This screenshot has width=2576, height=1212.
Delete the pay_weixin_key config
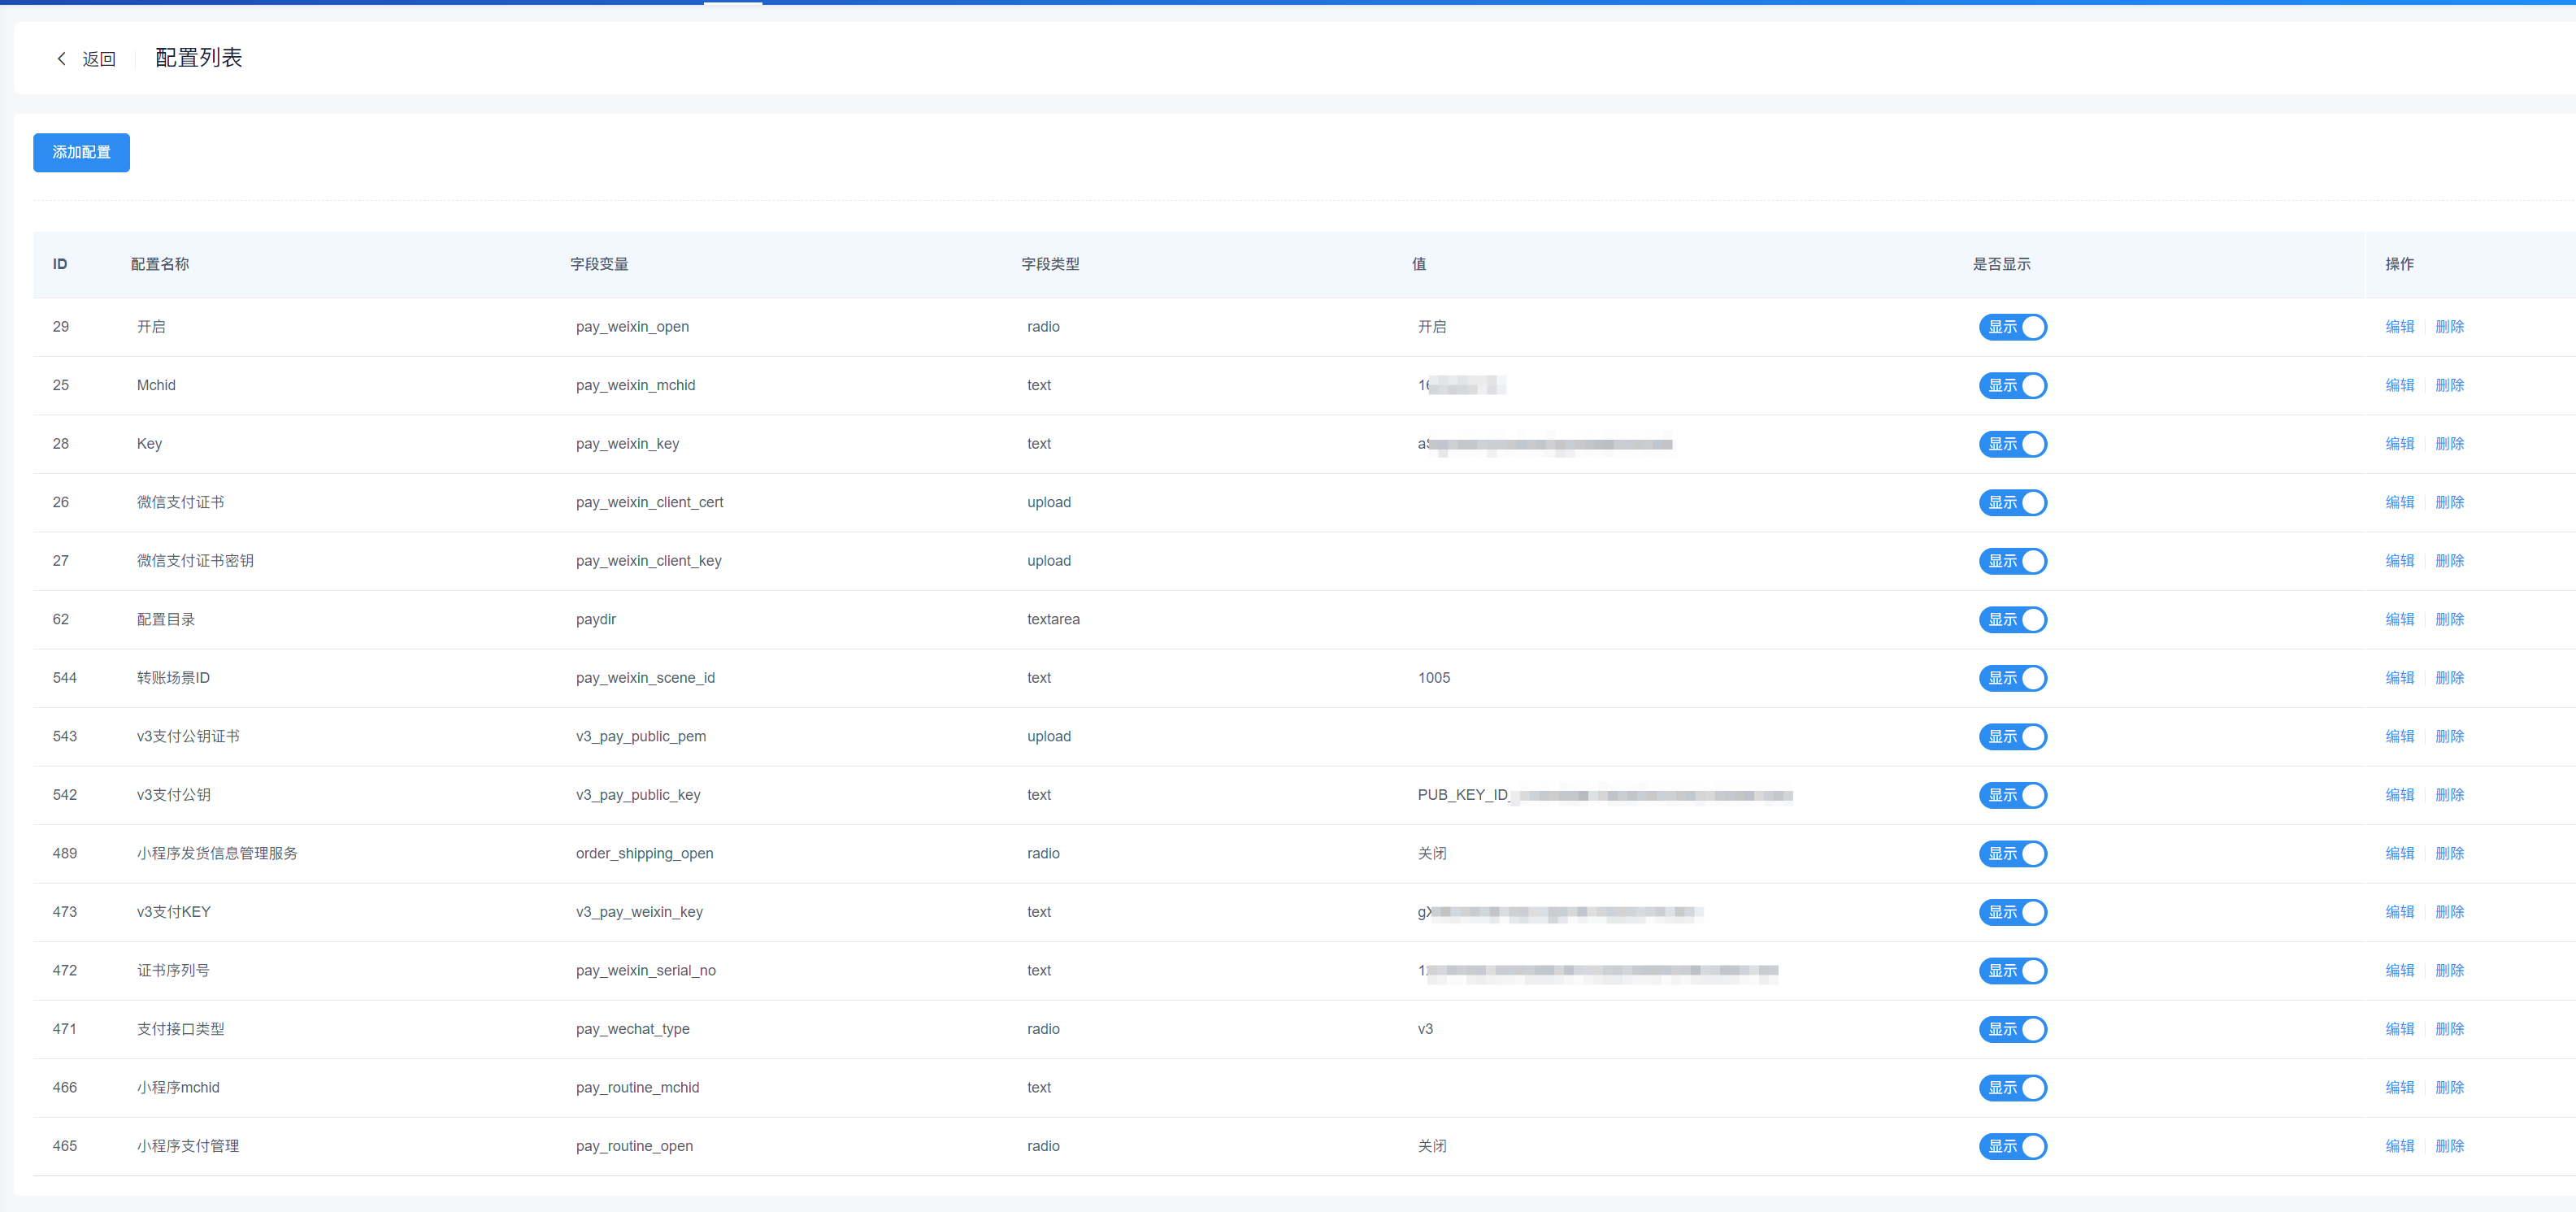2449,444
